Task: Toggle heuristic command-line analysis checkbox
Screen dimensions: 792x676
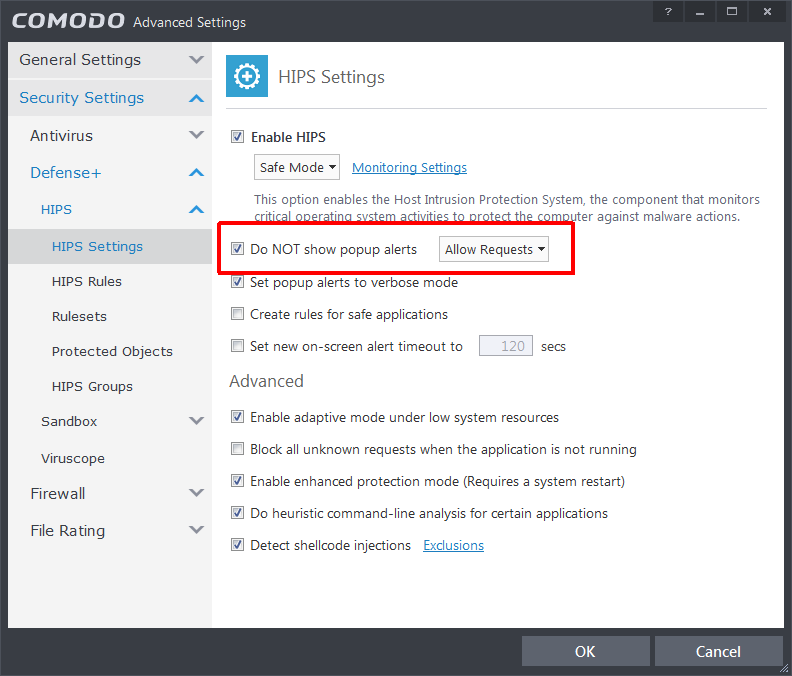Action: pyautogui.click(x=237, y=513)
